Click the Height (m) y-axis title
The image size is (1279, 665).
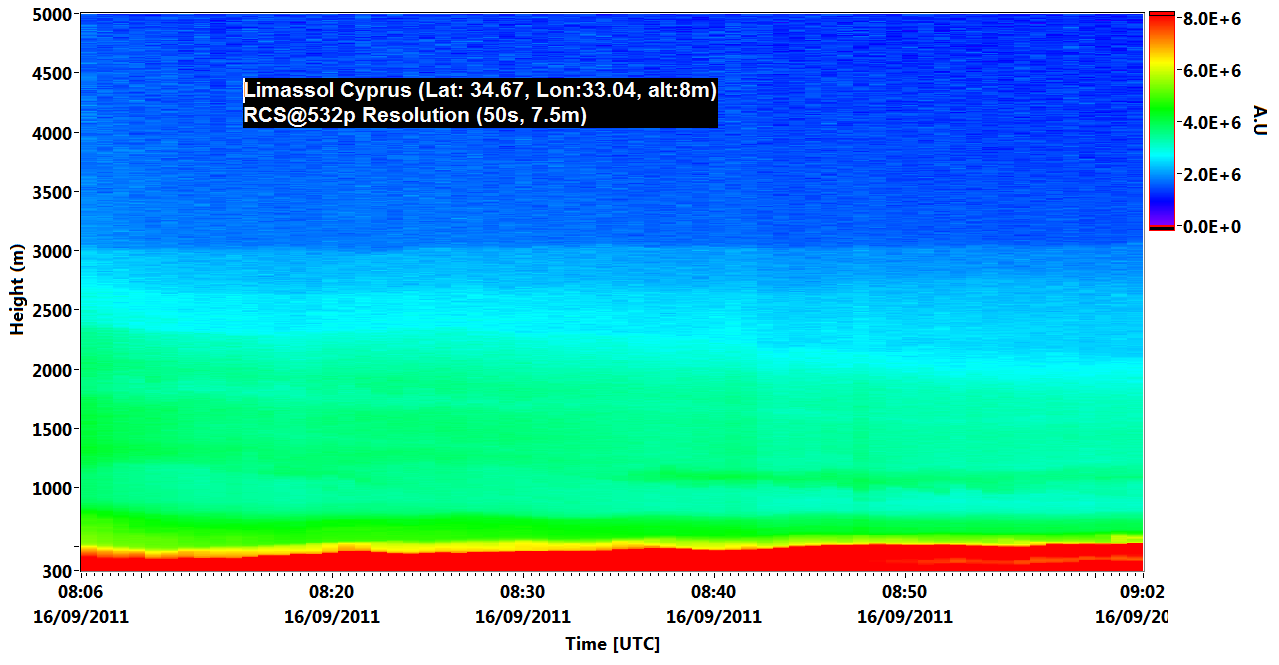[17, 289]
